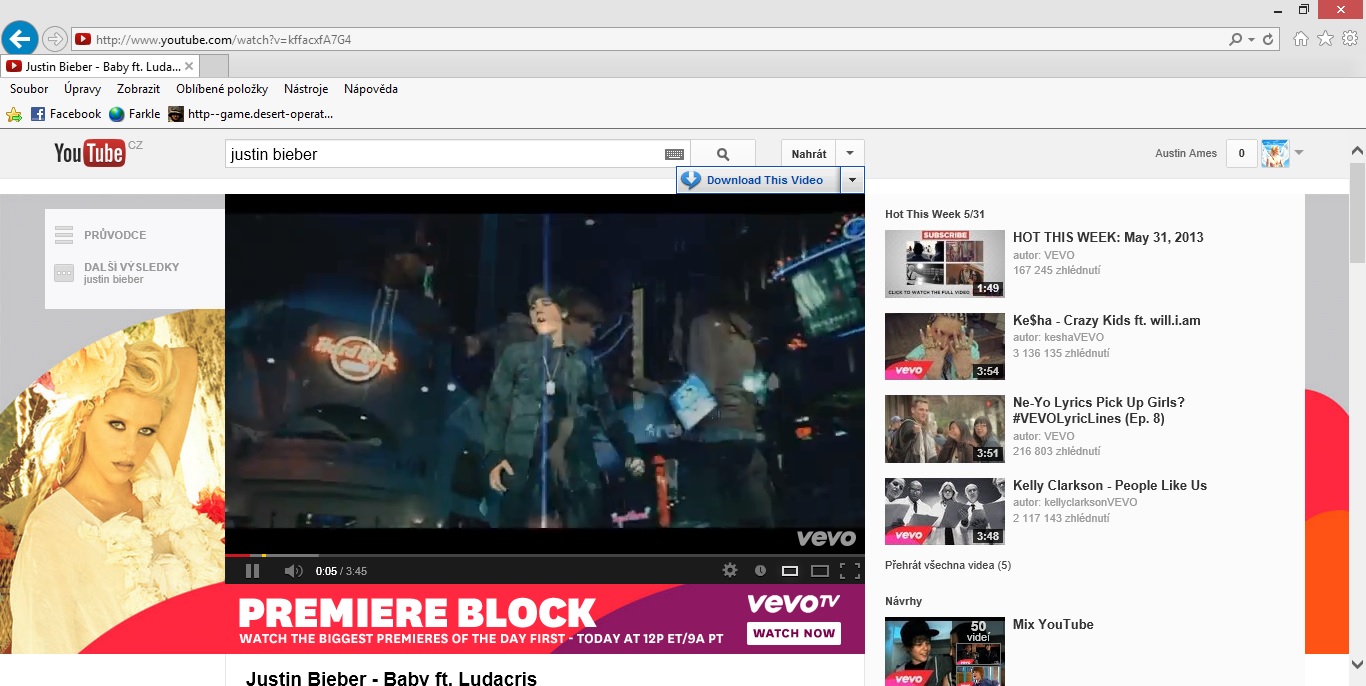Click the Watch Later clock icon
The height and width of the screenshot is (686, 1366).
tap(760, 571)
